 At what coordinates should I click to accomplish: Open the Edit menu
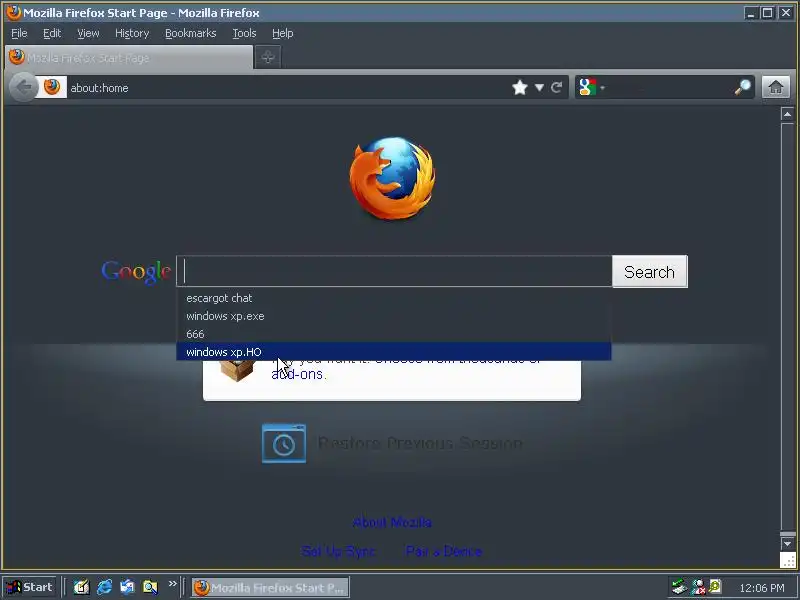[x=52, y=33]
